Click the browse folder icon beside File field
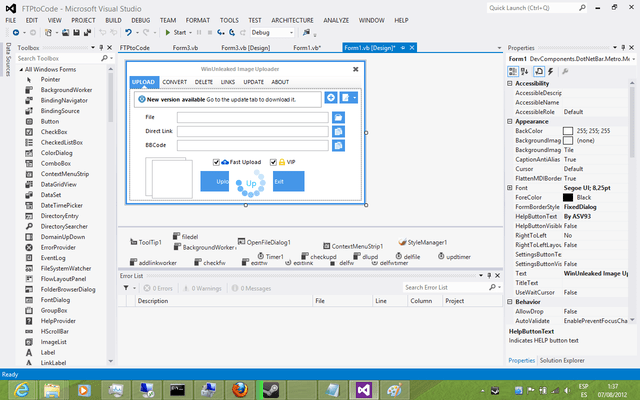The width and height of the screenshot is (640, 400). [x=338, y=118]
